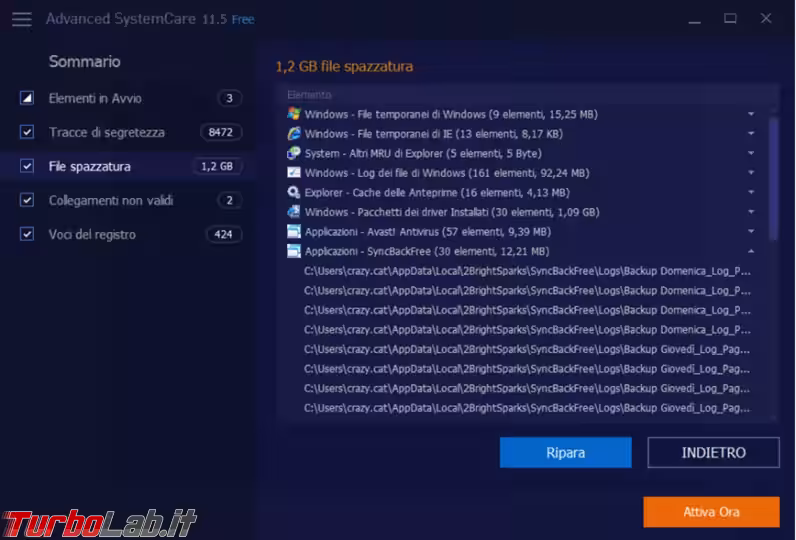Screen dimensions: 796x540
Task: Click the Attiva Ora button
Action: point(711,512)
